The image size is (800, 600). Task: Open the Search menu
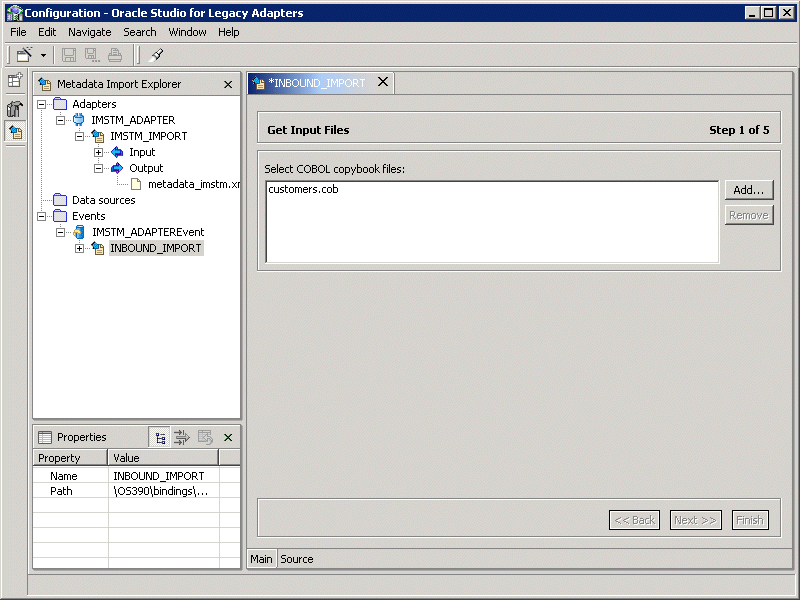pyautogui.click(x=140, y=32)
